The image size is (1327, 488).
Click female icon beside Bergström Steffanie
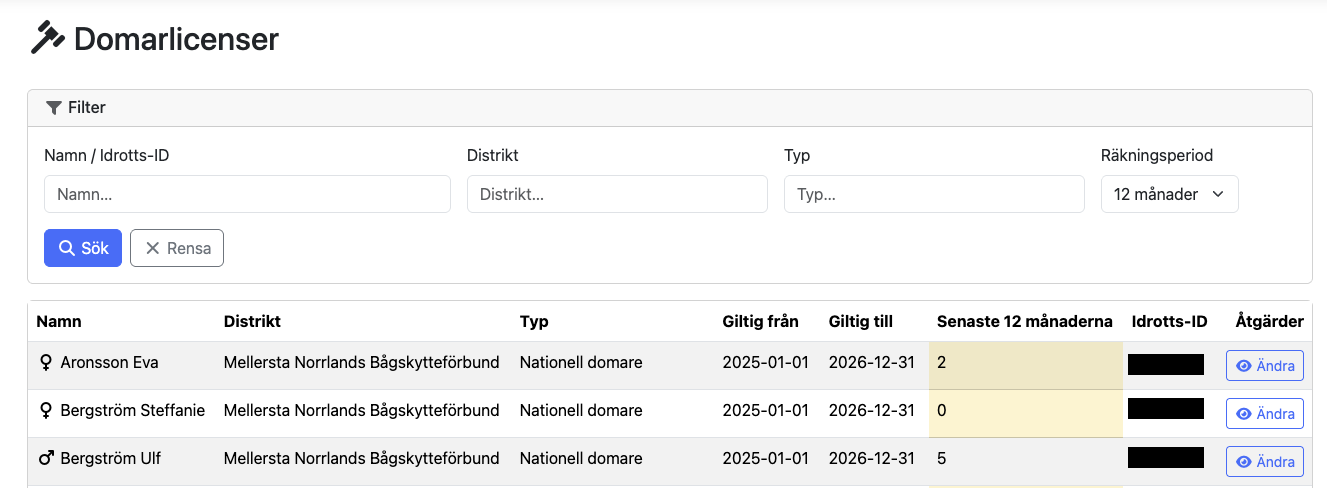tap(45, 411)
